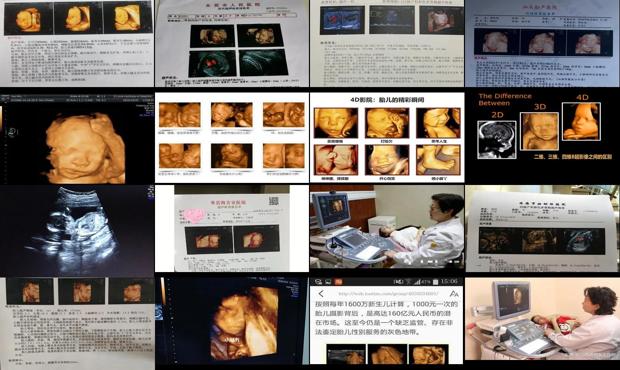
Task: Open the black and white 2D ultrasound image
Action: click(77, 230)
